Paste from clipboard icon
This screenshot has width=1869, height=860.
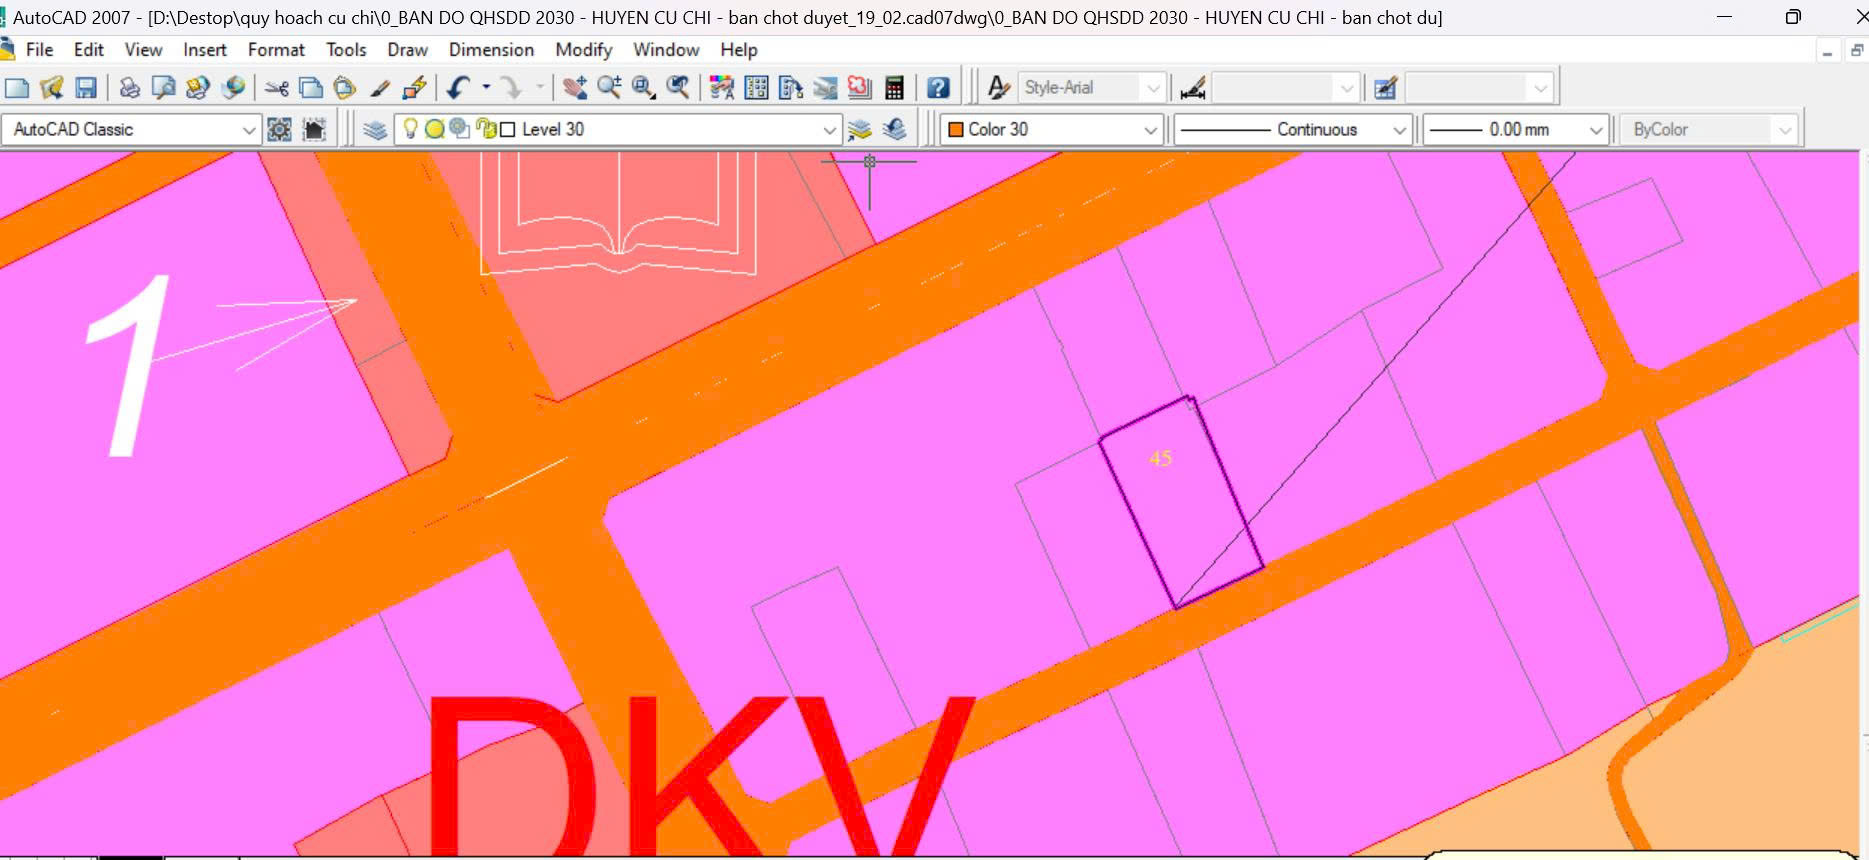click(345, 88)
